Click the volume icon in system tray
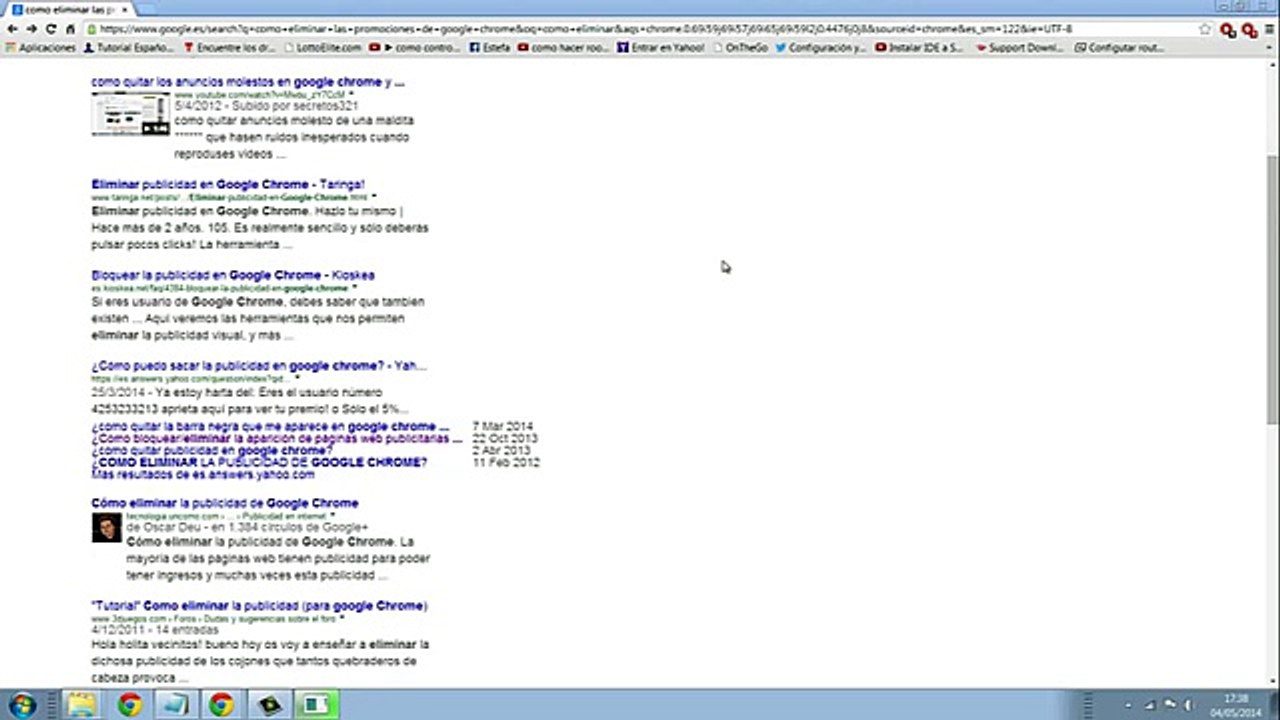 [x=1190, y=705]
